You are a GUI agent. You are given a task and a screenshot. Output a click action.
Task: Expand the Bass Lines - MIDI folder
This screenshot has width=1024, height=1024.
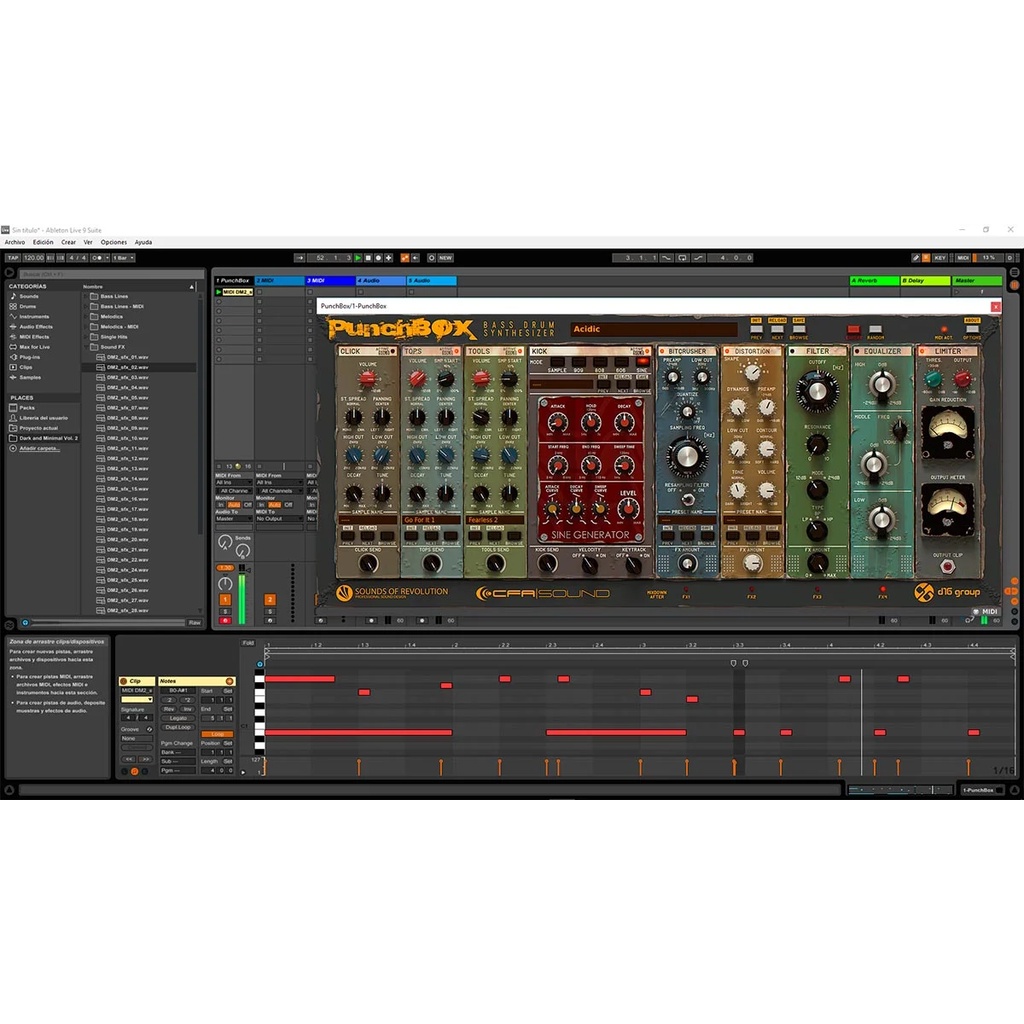coord(86,306)
